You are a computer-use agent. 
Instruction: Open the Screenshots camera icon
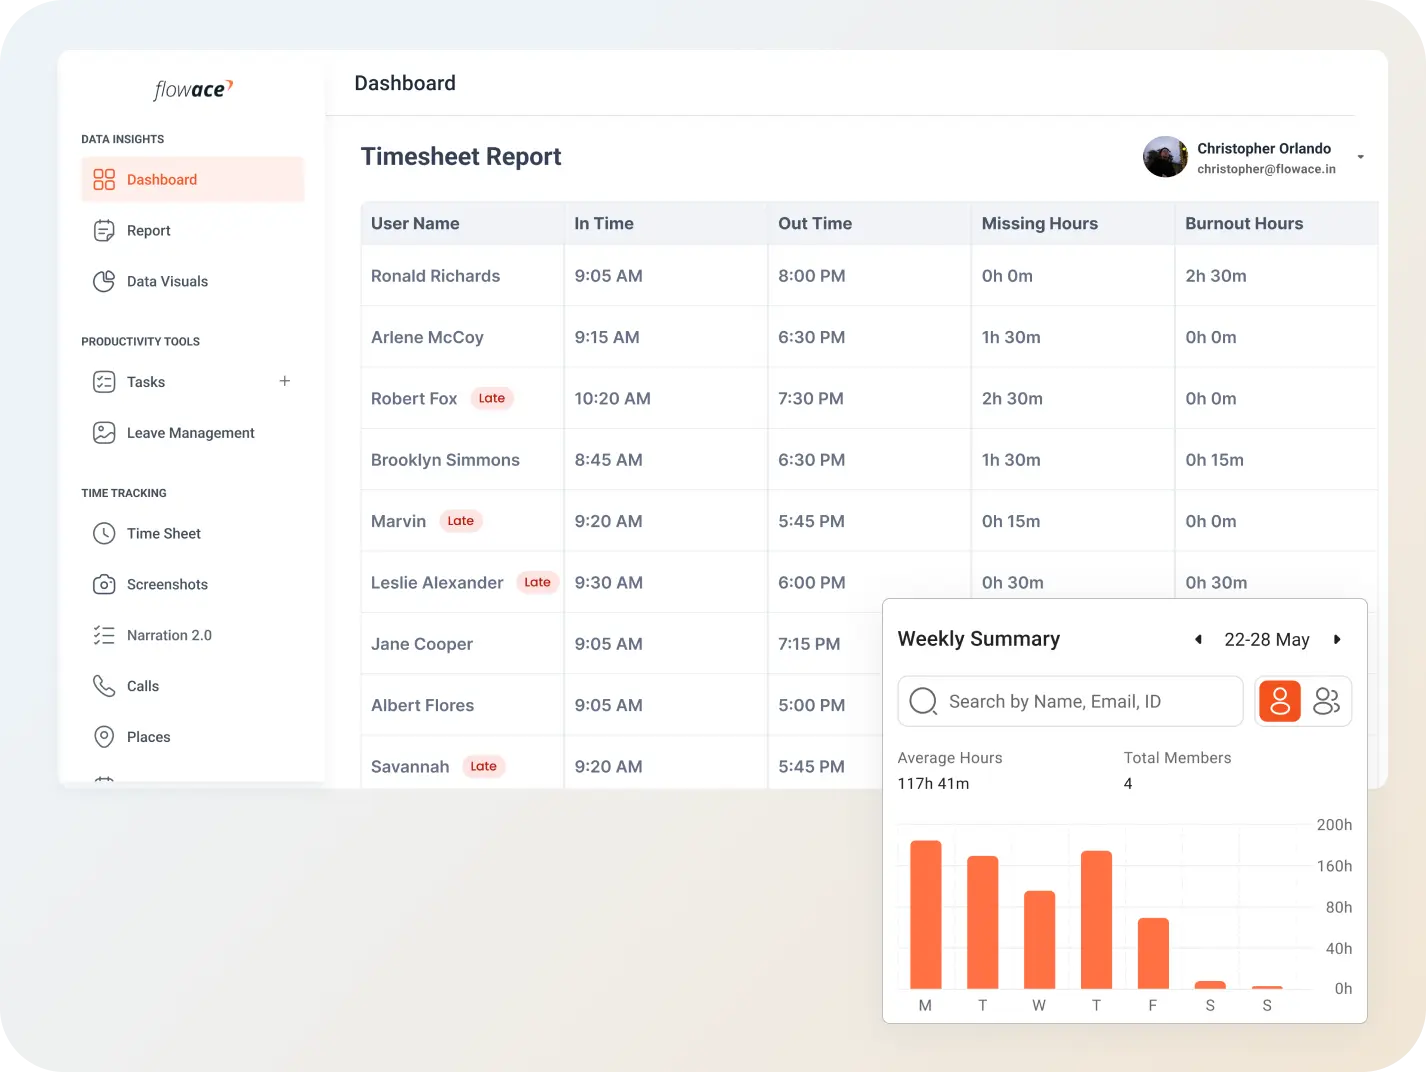pos(104,585)
